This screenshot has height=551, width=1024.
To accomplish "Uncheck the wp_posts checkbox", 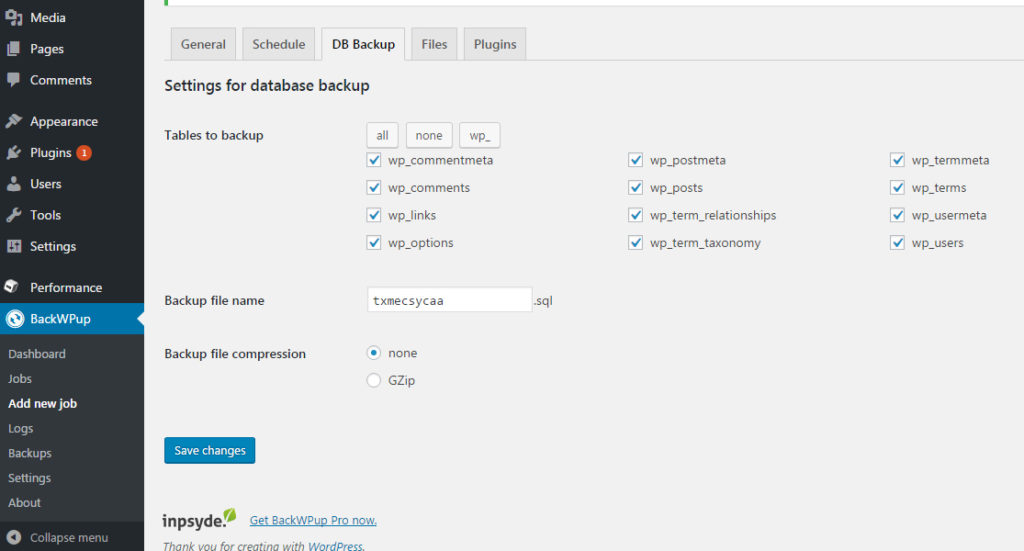I will coord(635,187).
